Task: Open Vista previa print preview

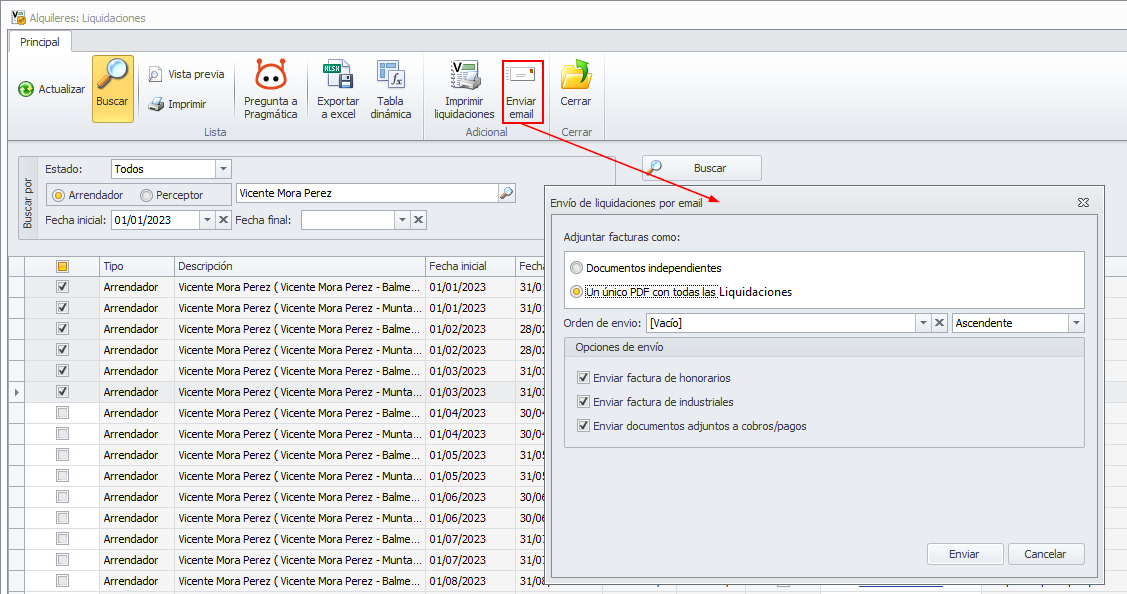Action: 187,74
